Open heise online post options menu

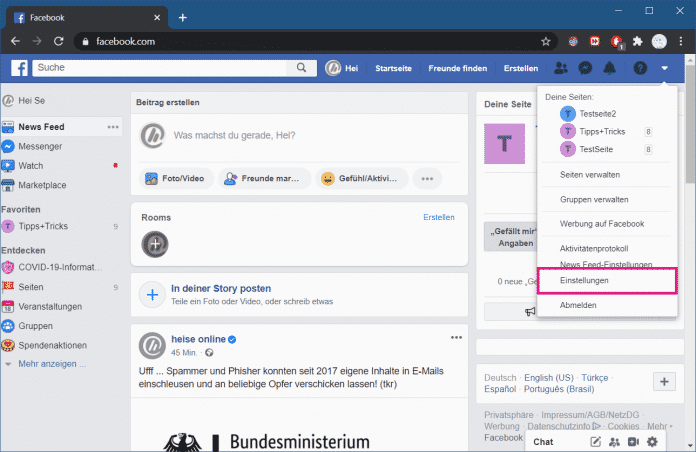click(x=457, y=337)
